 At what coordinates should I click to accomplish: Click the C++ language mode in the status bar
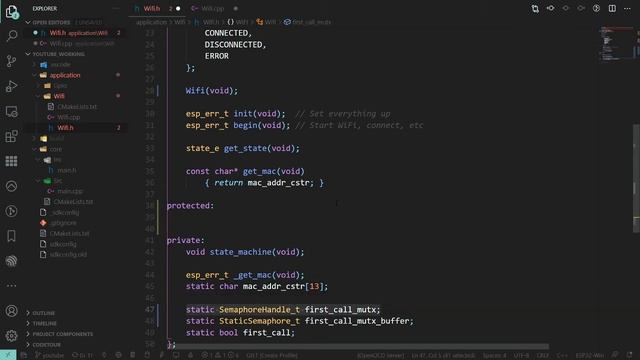click(562, 355)
